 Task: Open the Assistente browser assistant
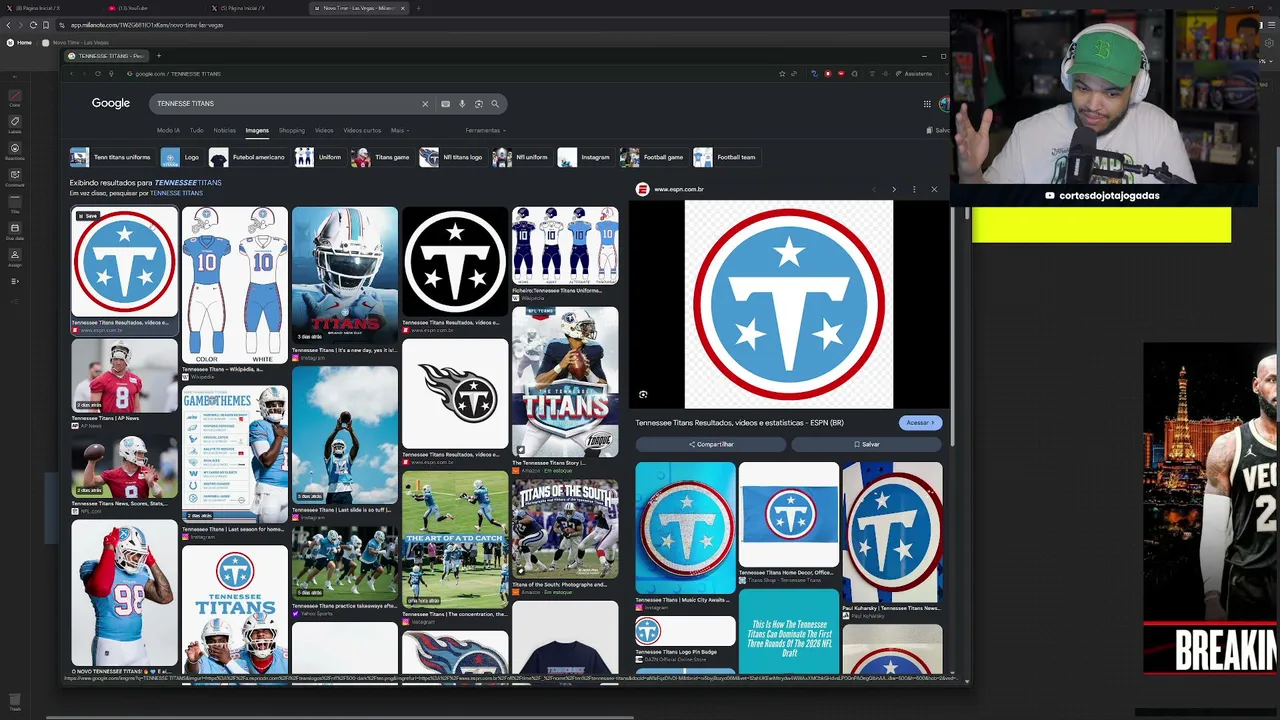pos(914,73)
